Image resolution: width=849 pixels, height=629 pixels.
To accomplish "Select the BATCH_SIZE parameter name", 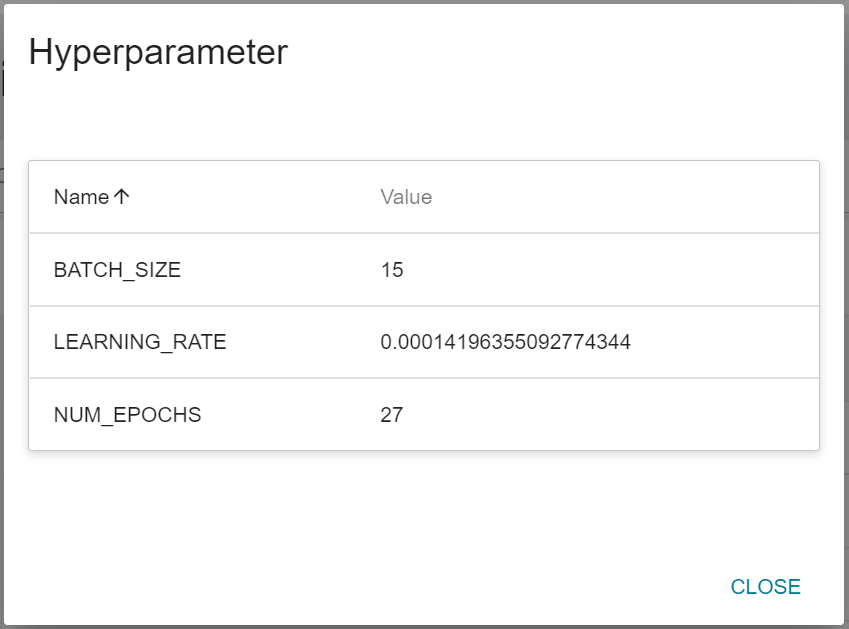I will click(x=117, y=270).
